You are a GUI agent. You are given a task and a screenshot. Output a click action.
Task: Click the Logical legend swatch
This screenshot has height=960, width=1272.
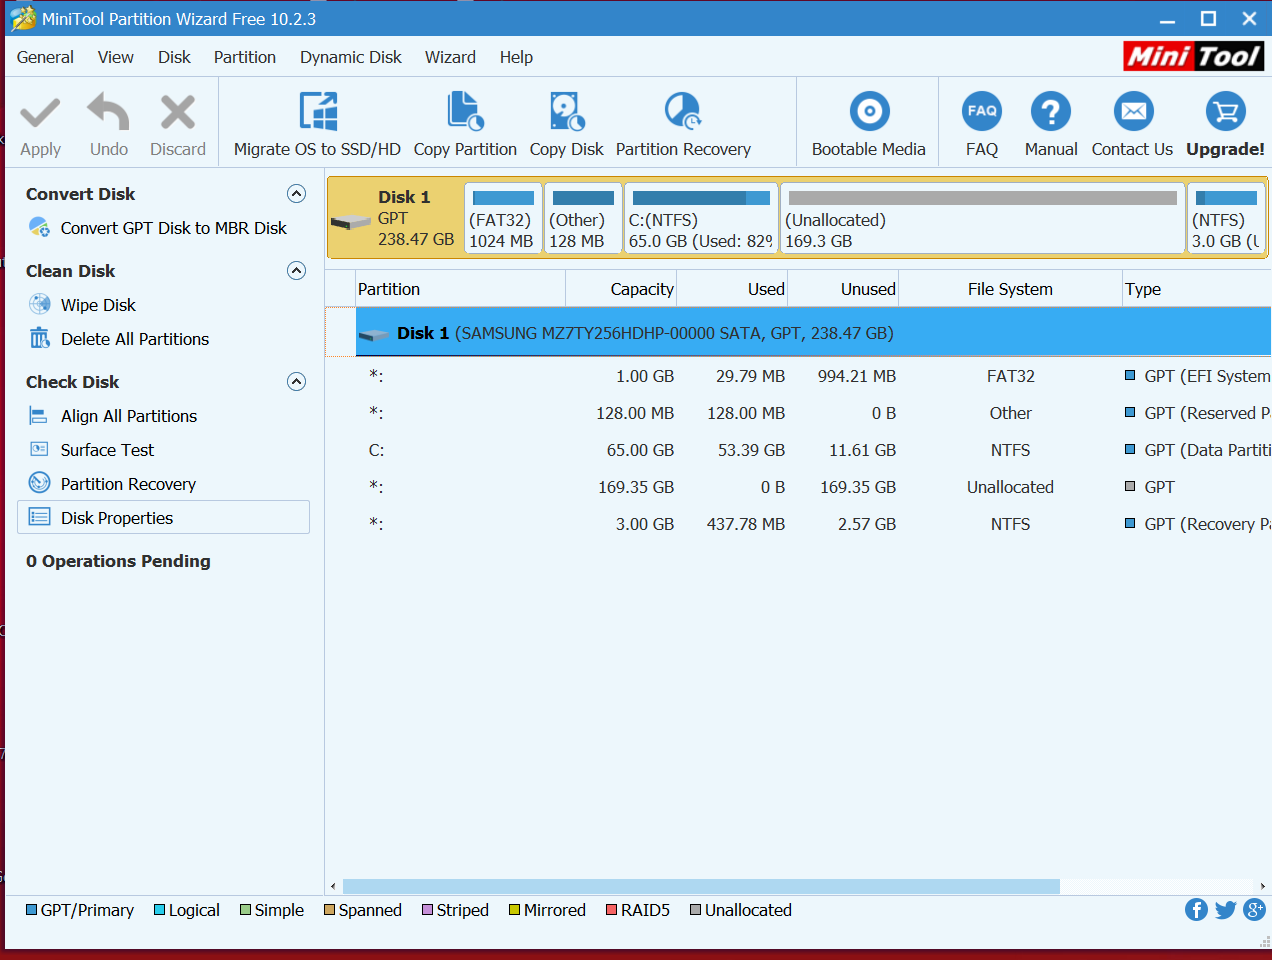(160, 910)
